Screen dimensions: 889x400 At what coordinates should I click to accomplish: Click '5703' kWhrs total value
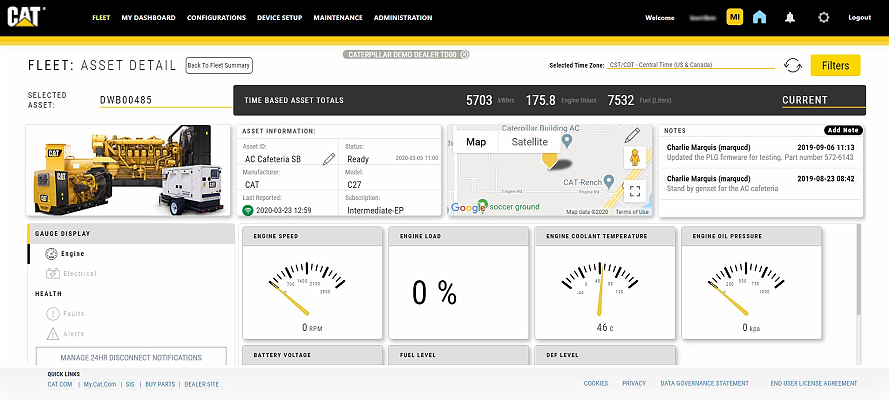tap(479, 100)
